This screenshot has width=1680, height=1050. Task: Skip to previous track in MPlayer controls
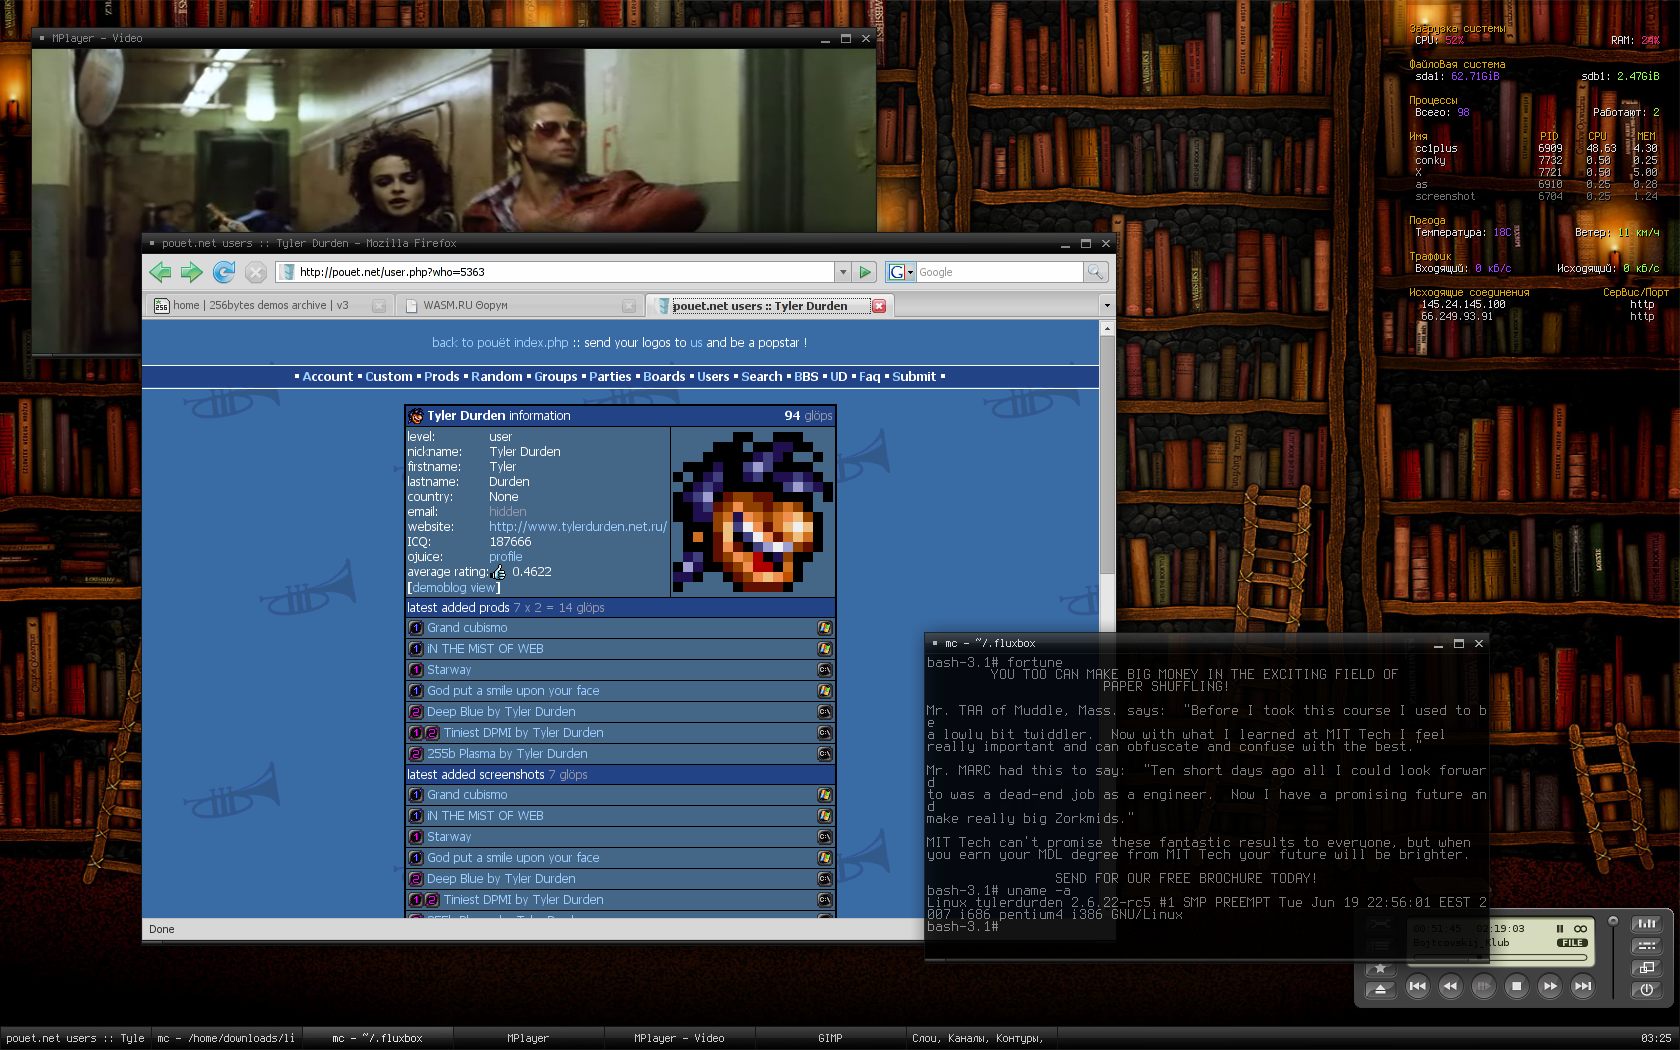pos(1417,987)
